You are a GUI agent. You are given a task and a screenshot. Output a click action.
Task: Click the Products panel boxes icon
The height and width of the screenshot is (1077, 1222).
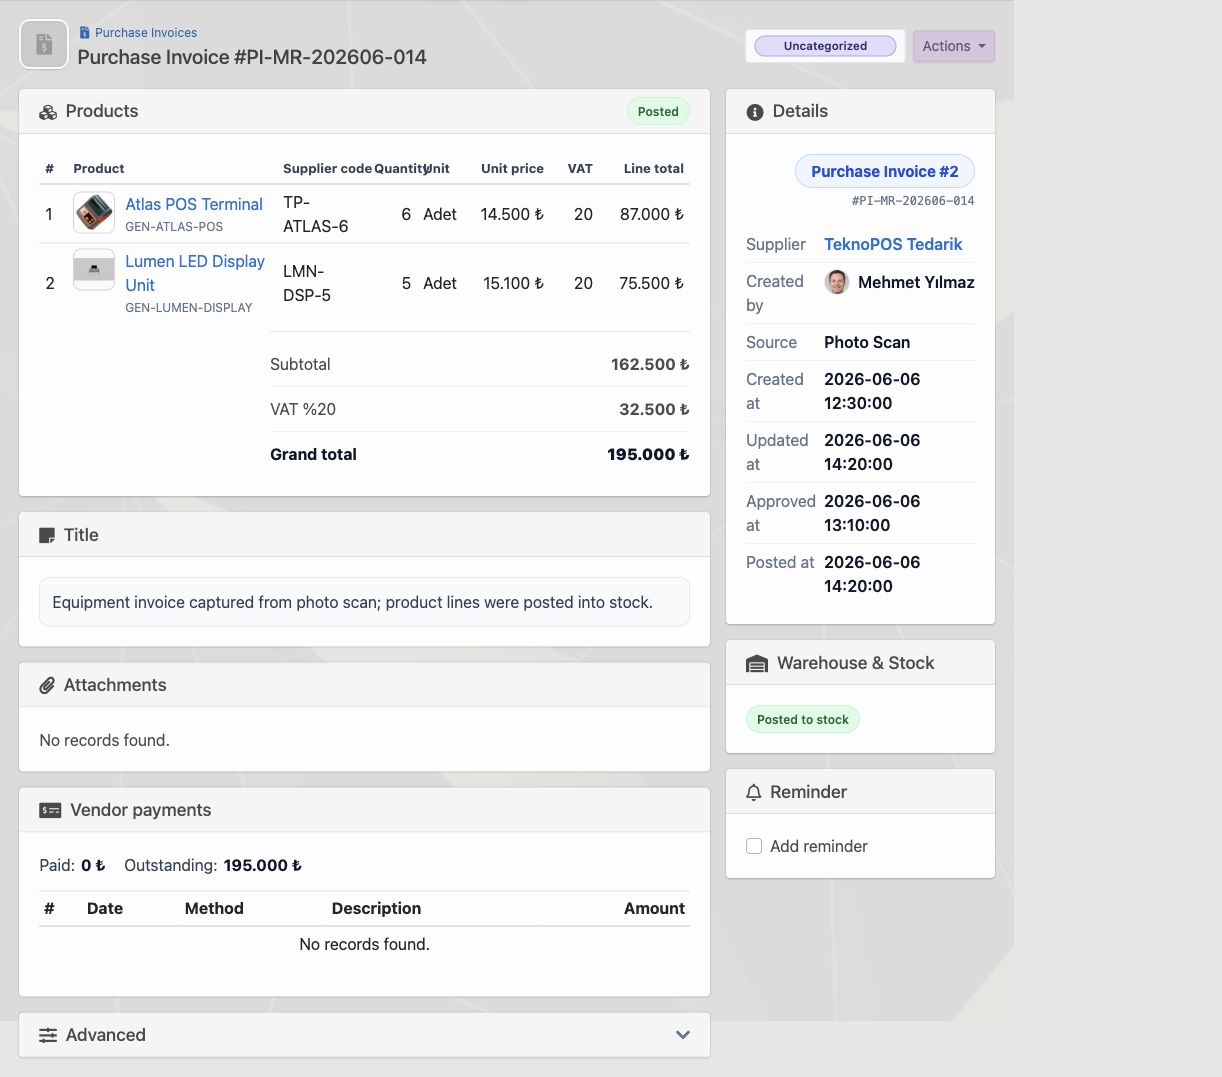coord(48,112)
